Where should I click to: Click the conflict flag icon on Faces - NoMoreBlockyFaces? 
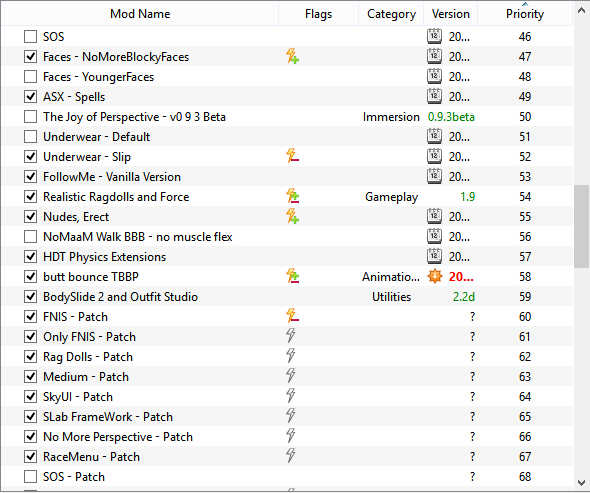point(292,56)
